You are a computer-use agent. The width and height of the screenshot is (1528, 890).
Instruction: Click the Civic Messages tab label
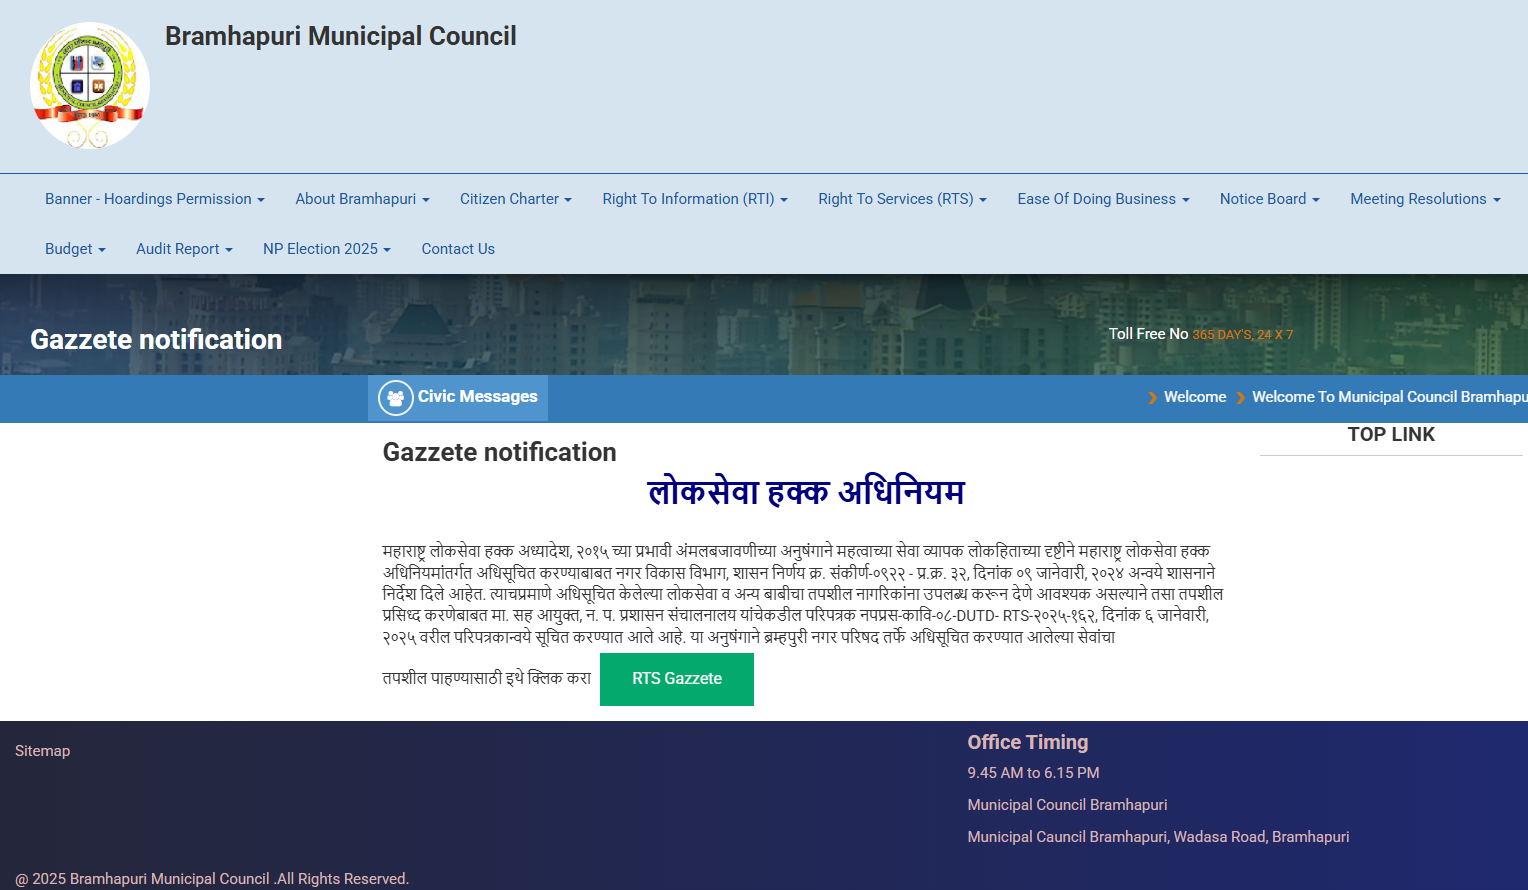click(477, 397)
